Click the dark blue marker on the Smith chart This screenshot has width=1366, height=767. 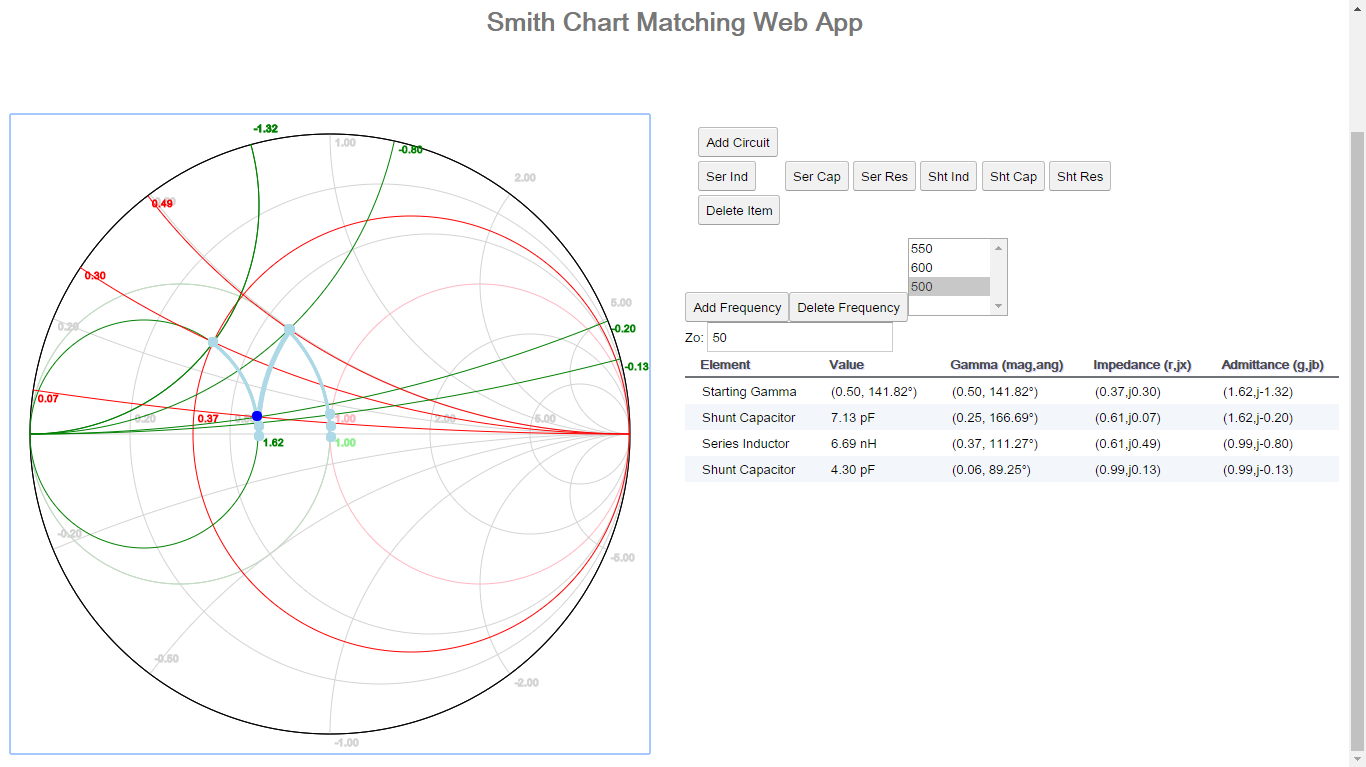pos(257,416)
